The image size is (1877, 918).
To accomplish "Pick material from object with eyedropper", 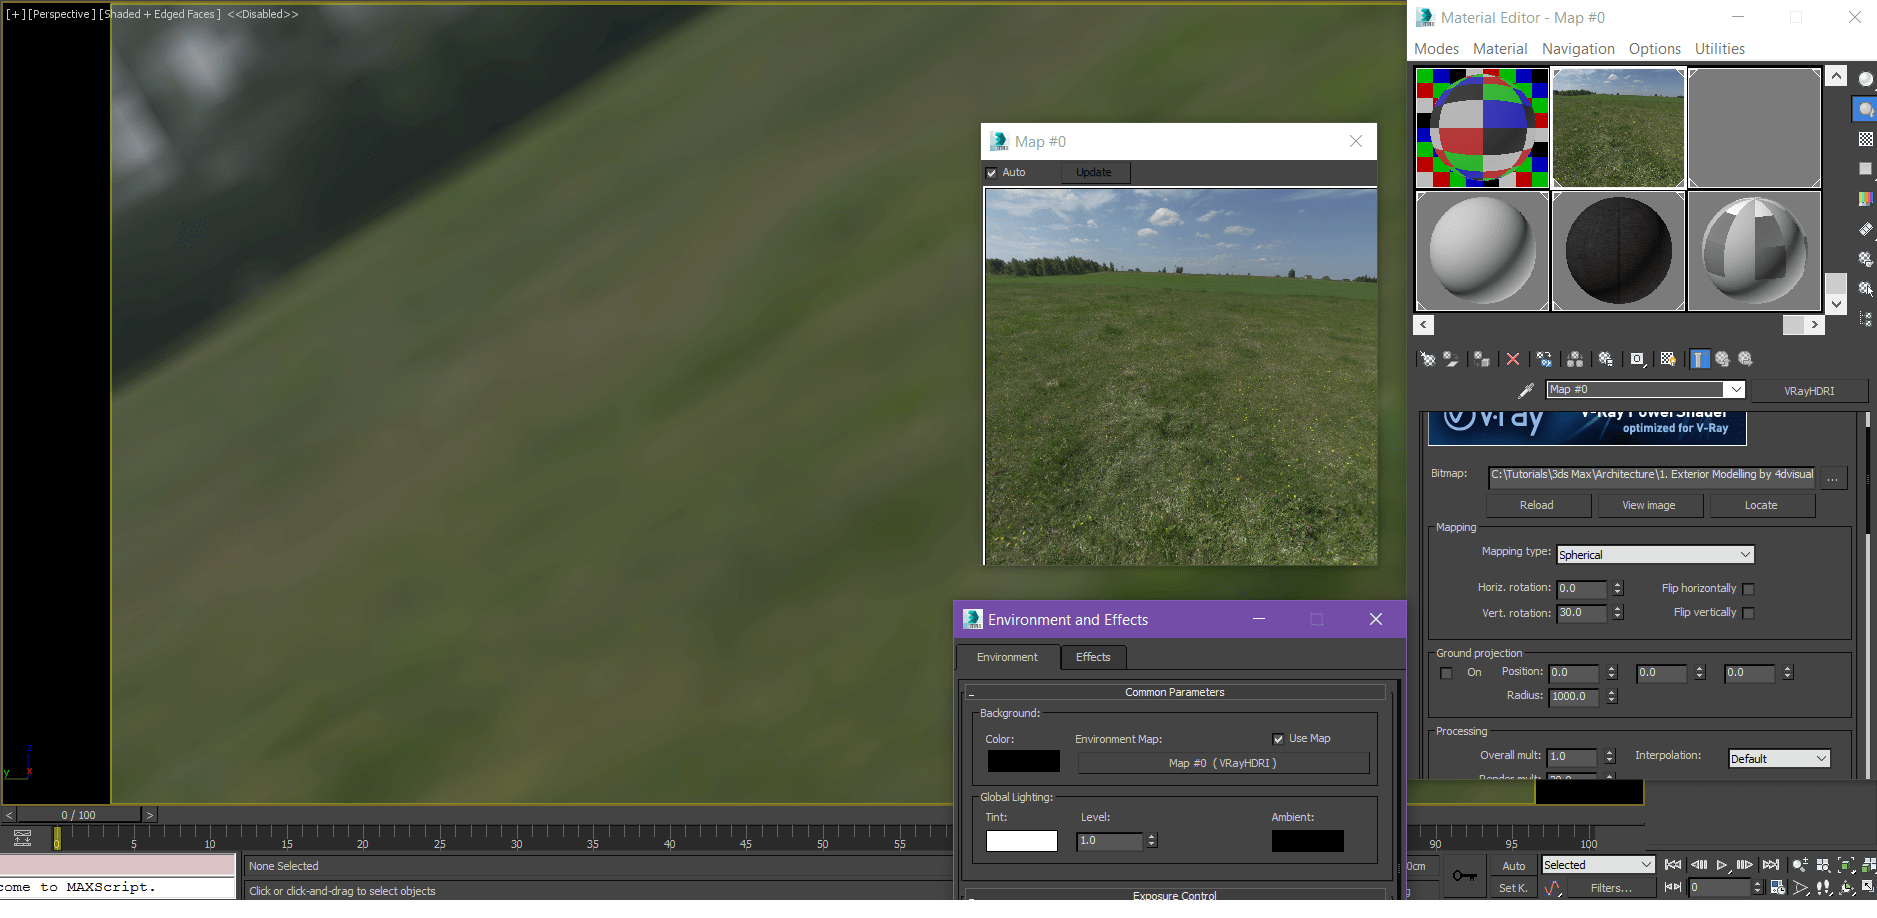I will (1527, 391).
